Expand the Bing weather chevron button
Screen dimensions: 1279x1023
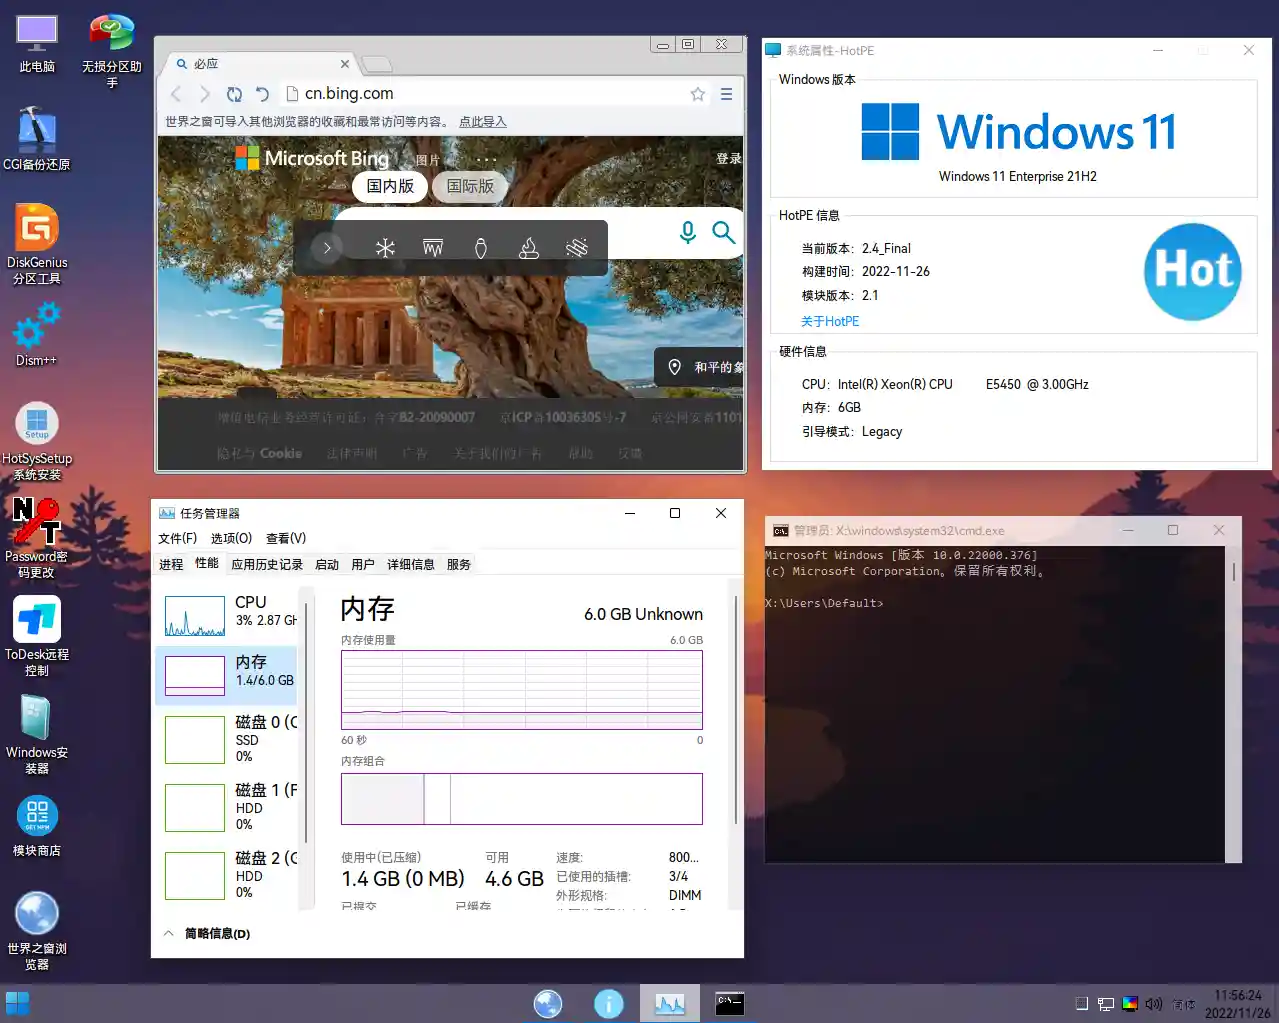coord(327,247)
